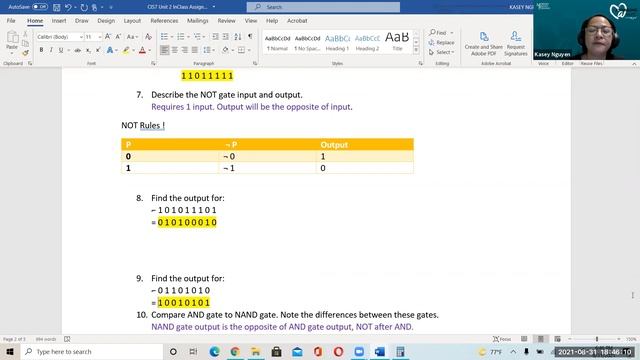Open Microsoft Edge from the taskbar
The width and height of the screenshot is (640, 360).
(x=214, y=351)
